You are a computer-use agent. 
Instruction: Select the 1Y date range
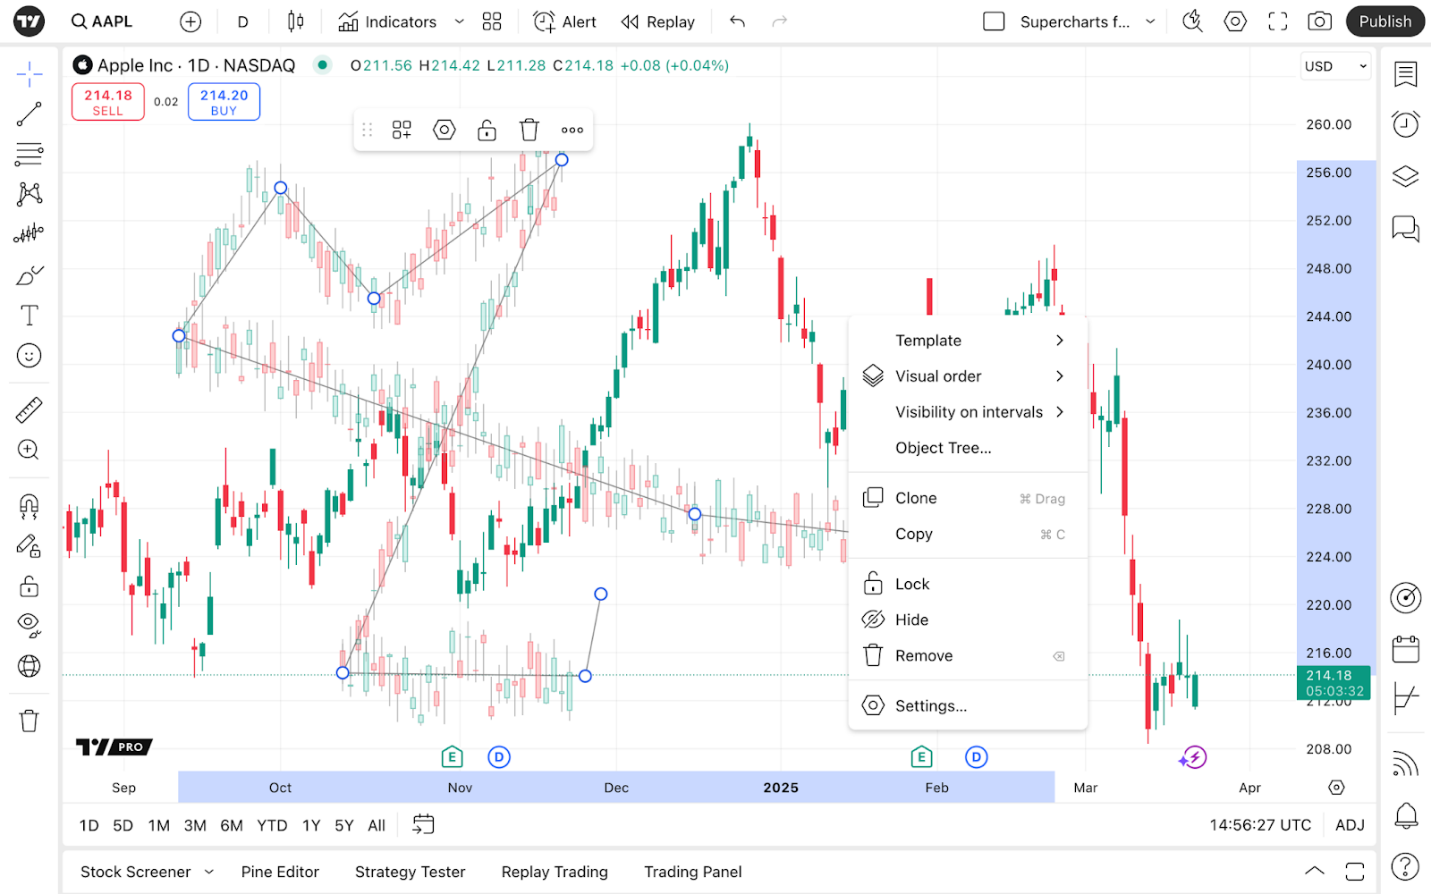pyautogui.click(x=311, y=825)
